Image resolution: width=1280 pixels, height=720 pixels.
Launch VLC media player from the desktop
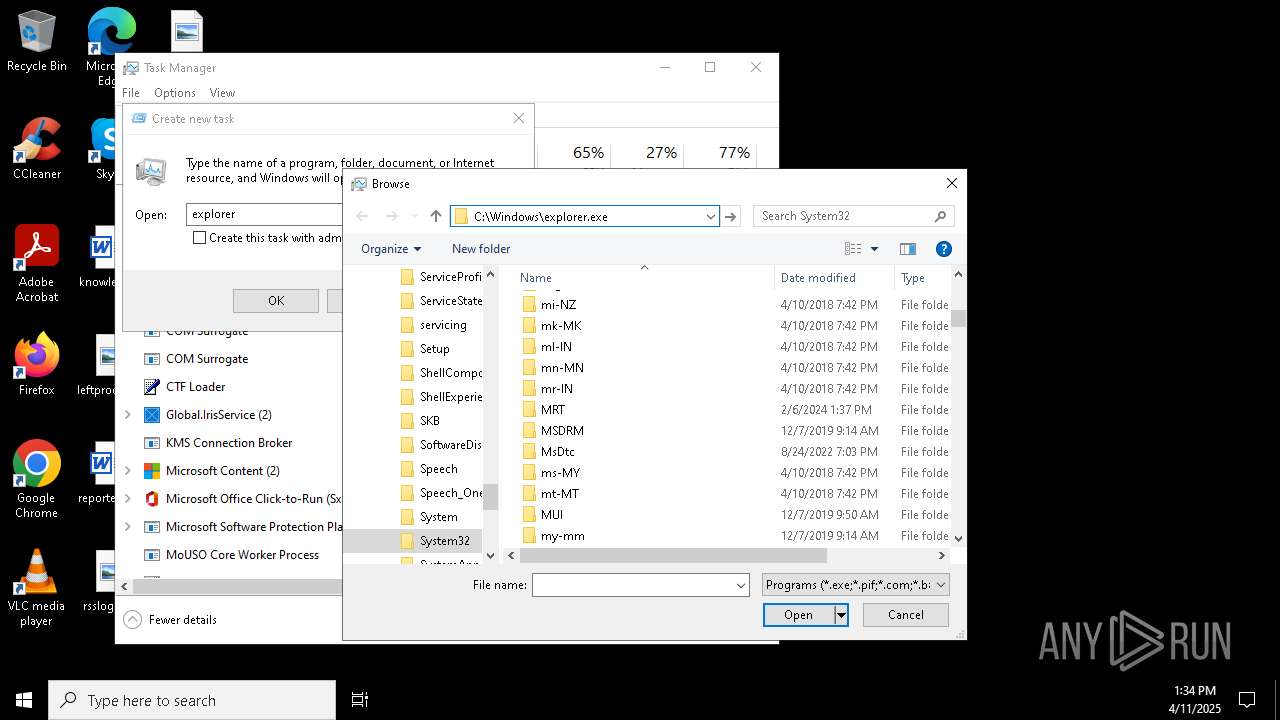click(x=37, y=588)
